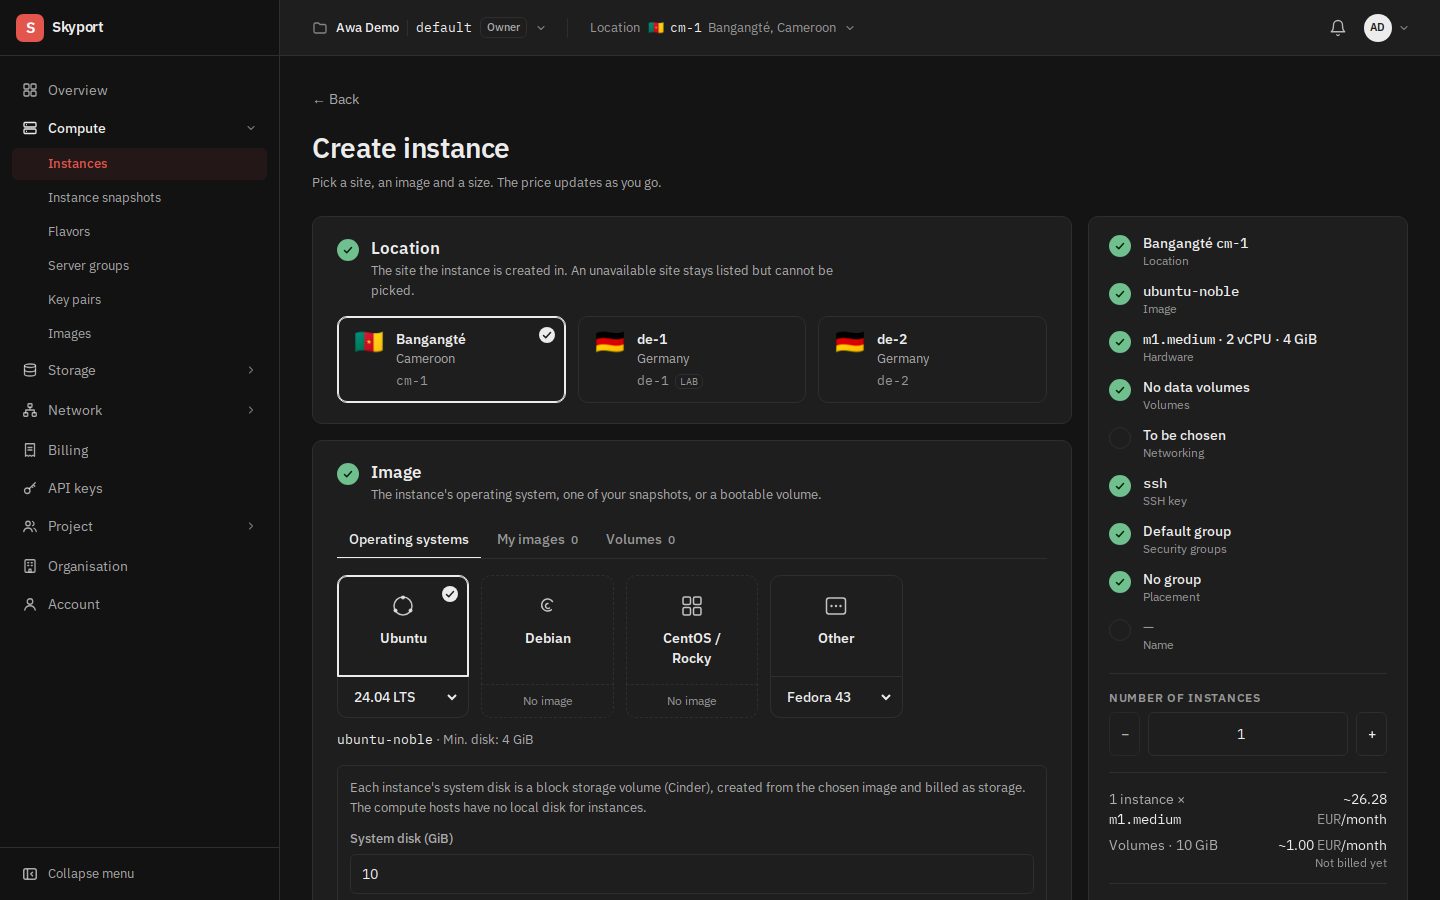Click the Project people icon
The width and height of the screenshot is (1440, 900).
pos(30,526)
